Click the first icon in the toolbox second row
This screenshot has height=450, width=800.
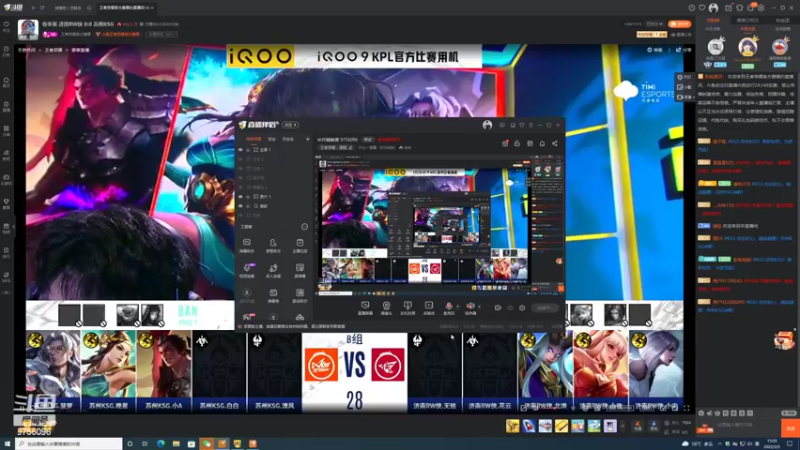tap(246, 267)
